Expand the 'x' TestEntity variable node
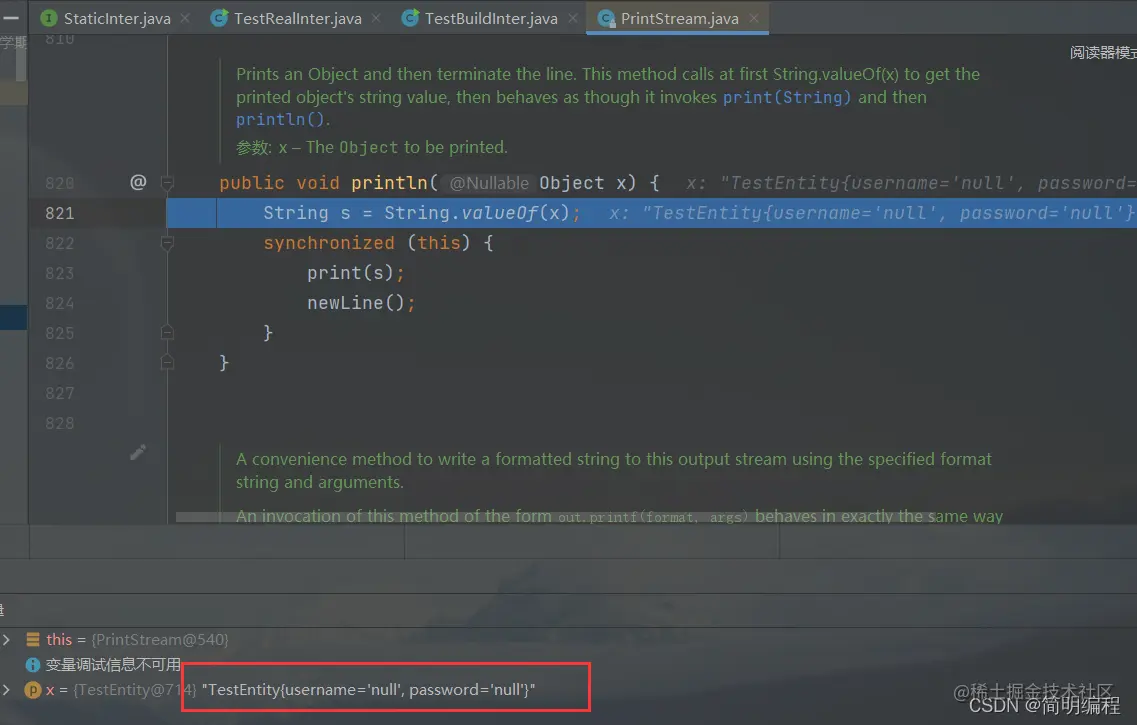1137x725 pixels. click(7, 689)
